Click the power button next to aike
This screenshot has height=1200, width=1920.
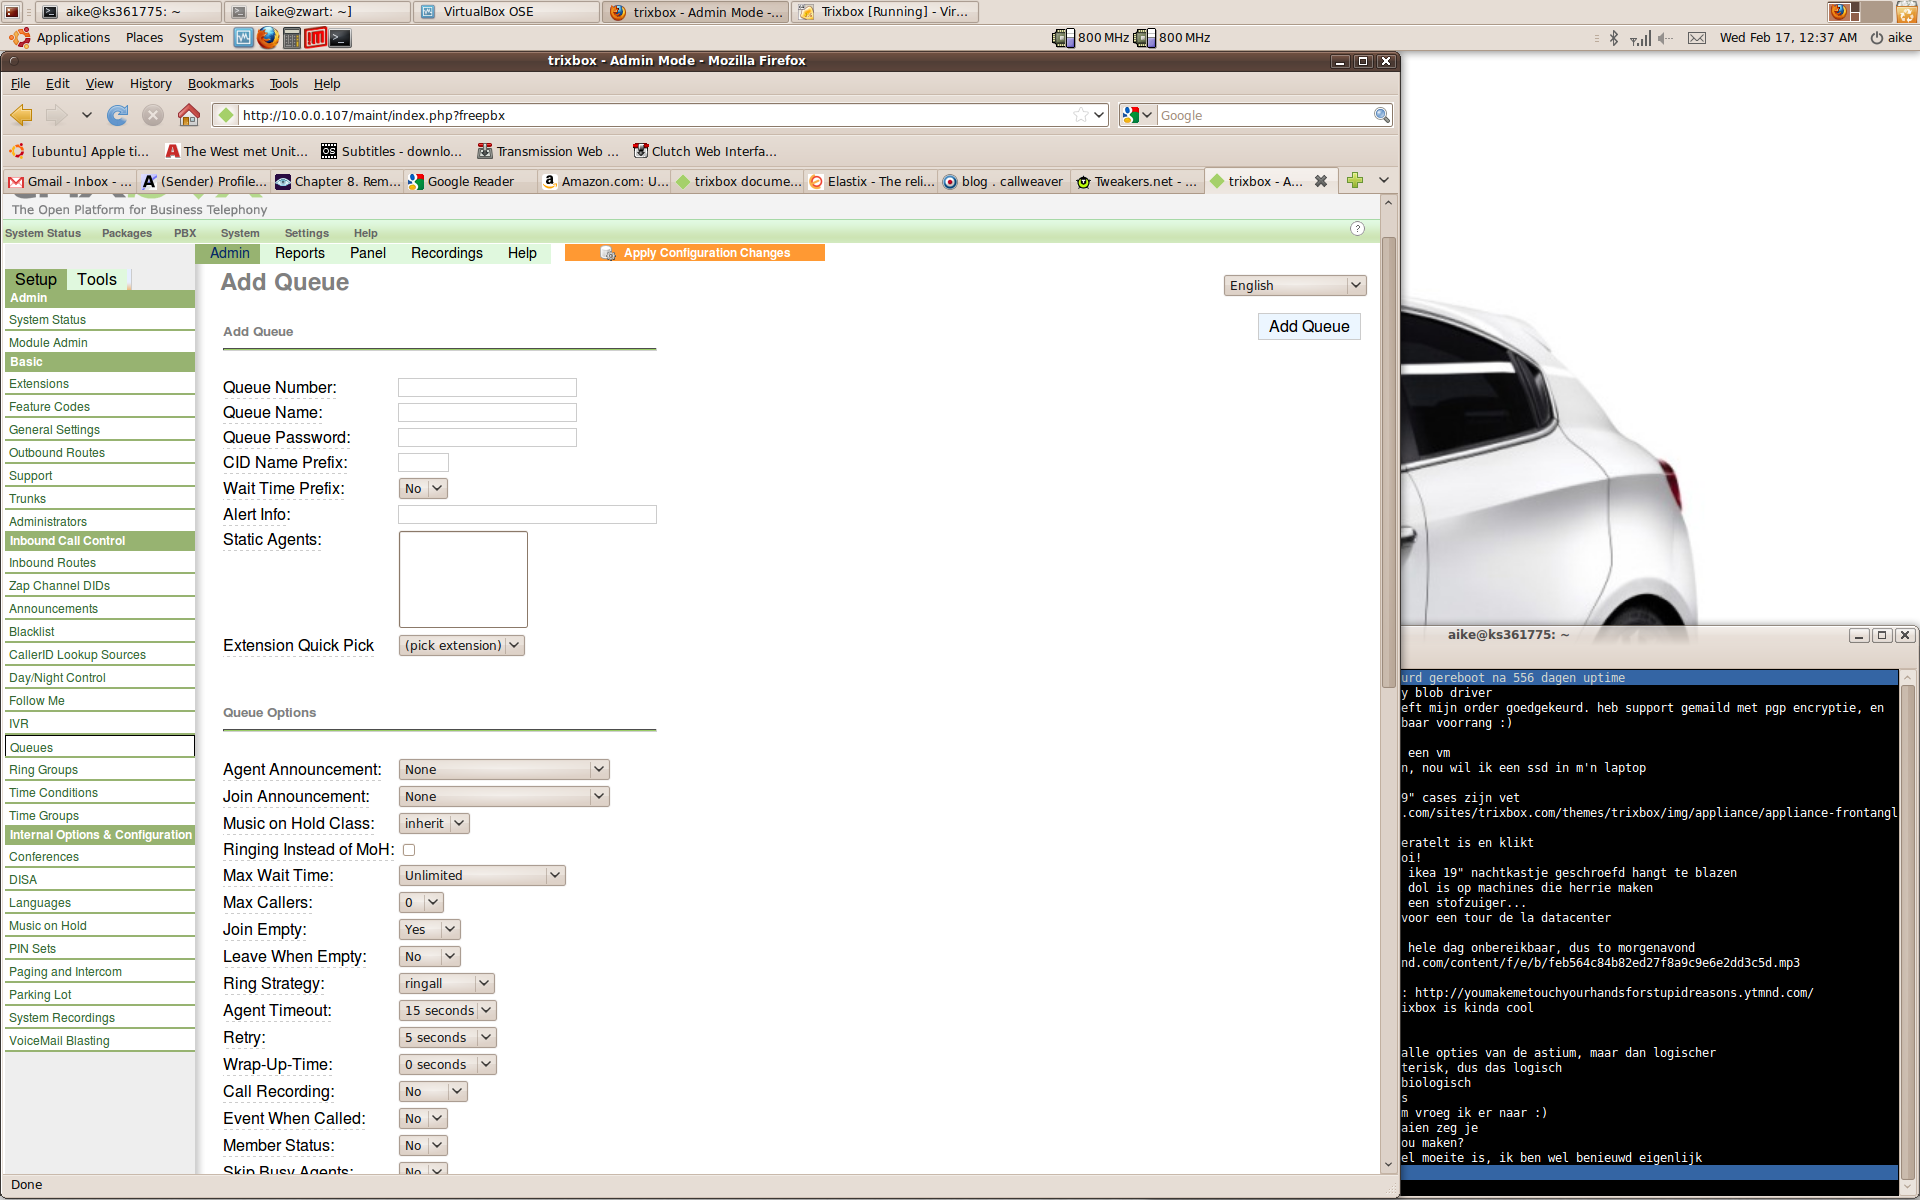point(1877,38)
